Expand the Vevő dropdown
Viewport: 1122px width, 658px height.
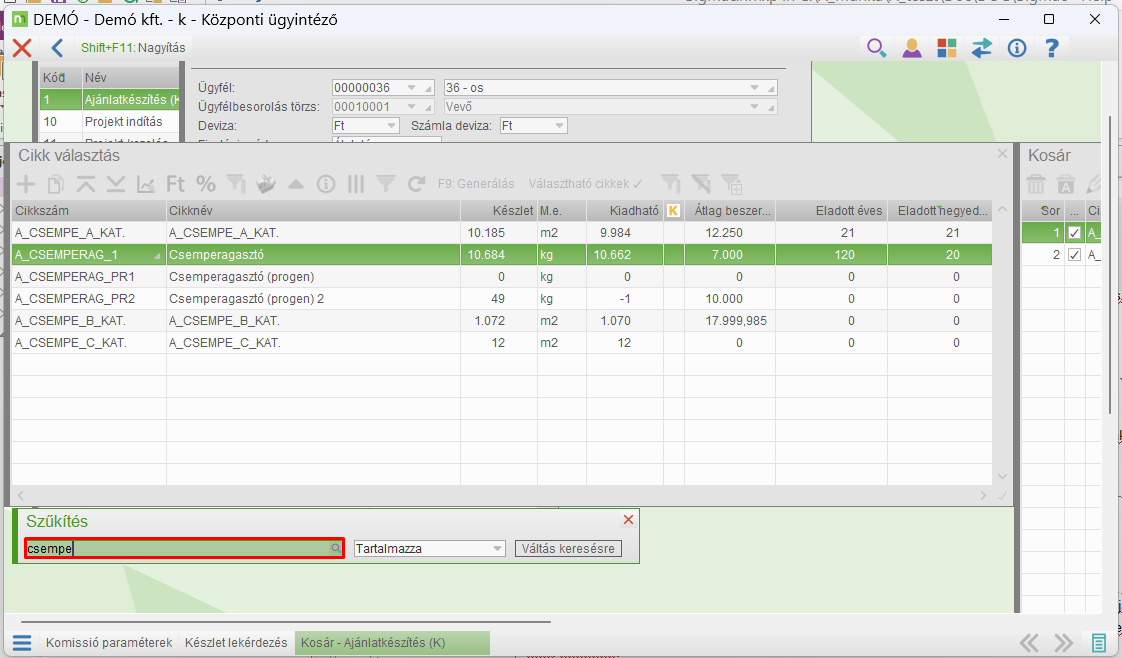(754, 107)
